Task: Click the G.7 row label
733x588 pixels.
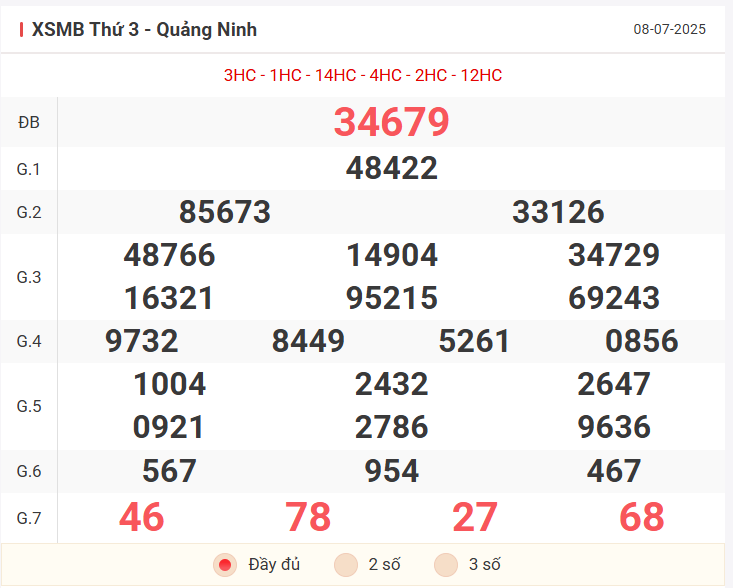Action: (29, 518)
